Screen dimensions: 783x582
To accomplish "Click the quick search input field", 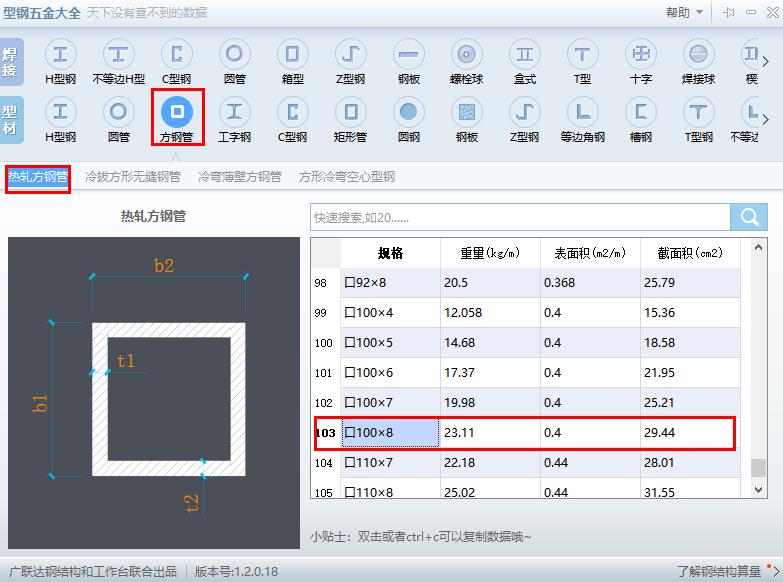I will (520, 217).
